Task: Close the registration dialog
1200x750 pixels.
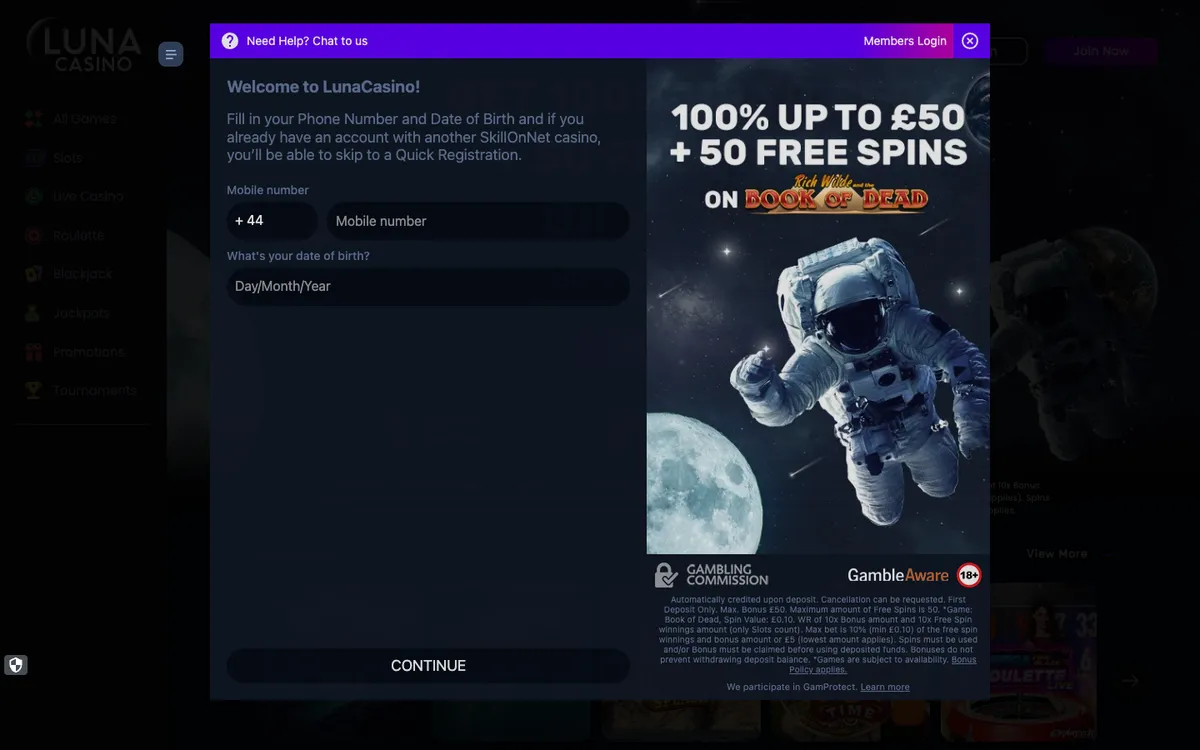Action: 970,41
